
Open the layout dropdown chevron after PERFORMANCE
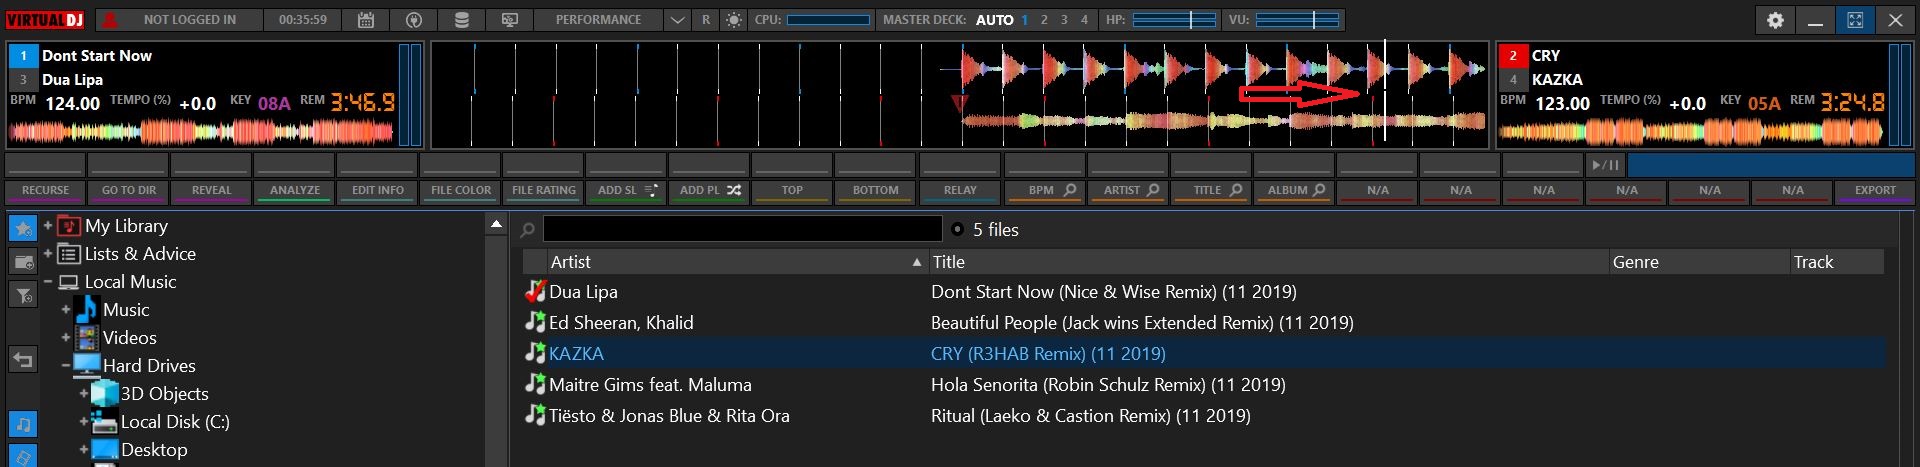(x=677, y=20)
